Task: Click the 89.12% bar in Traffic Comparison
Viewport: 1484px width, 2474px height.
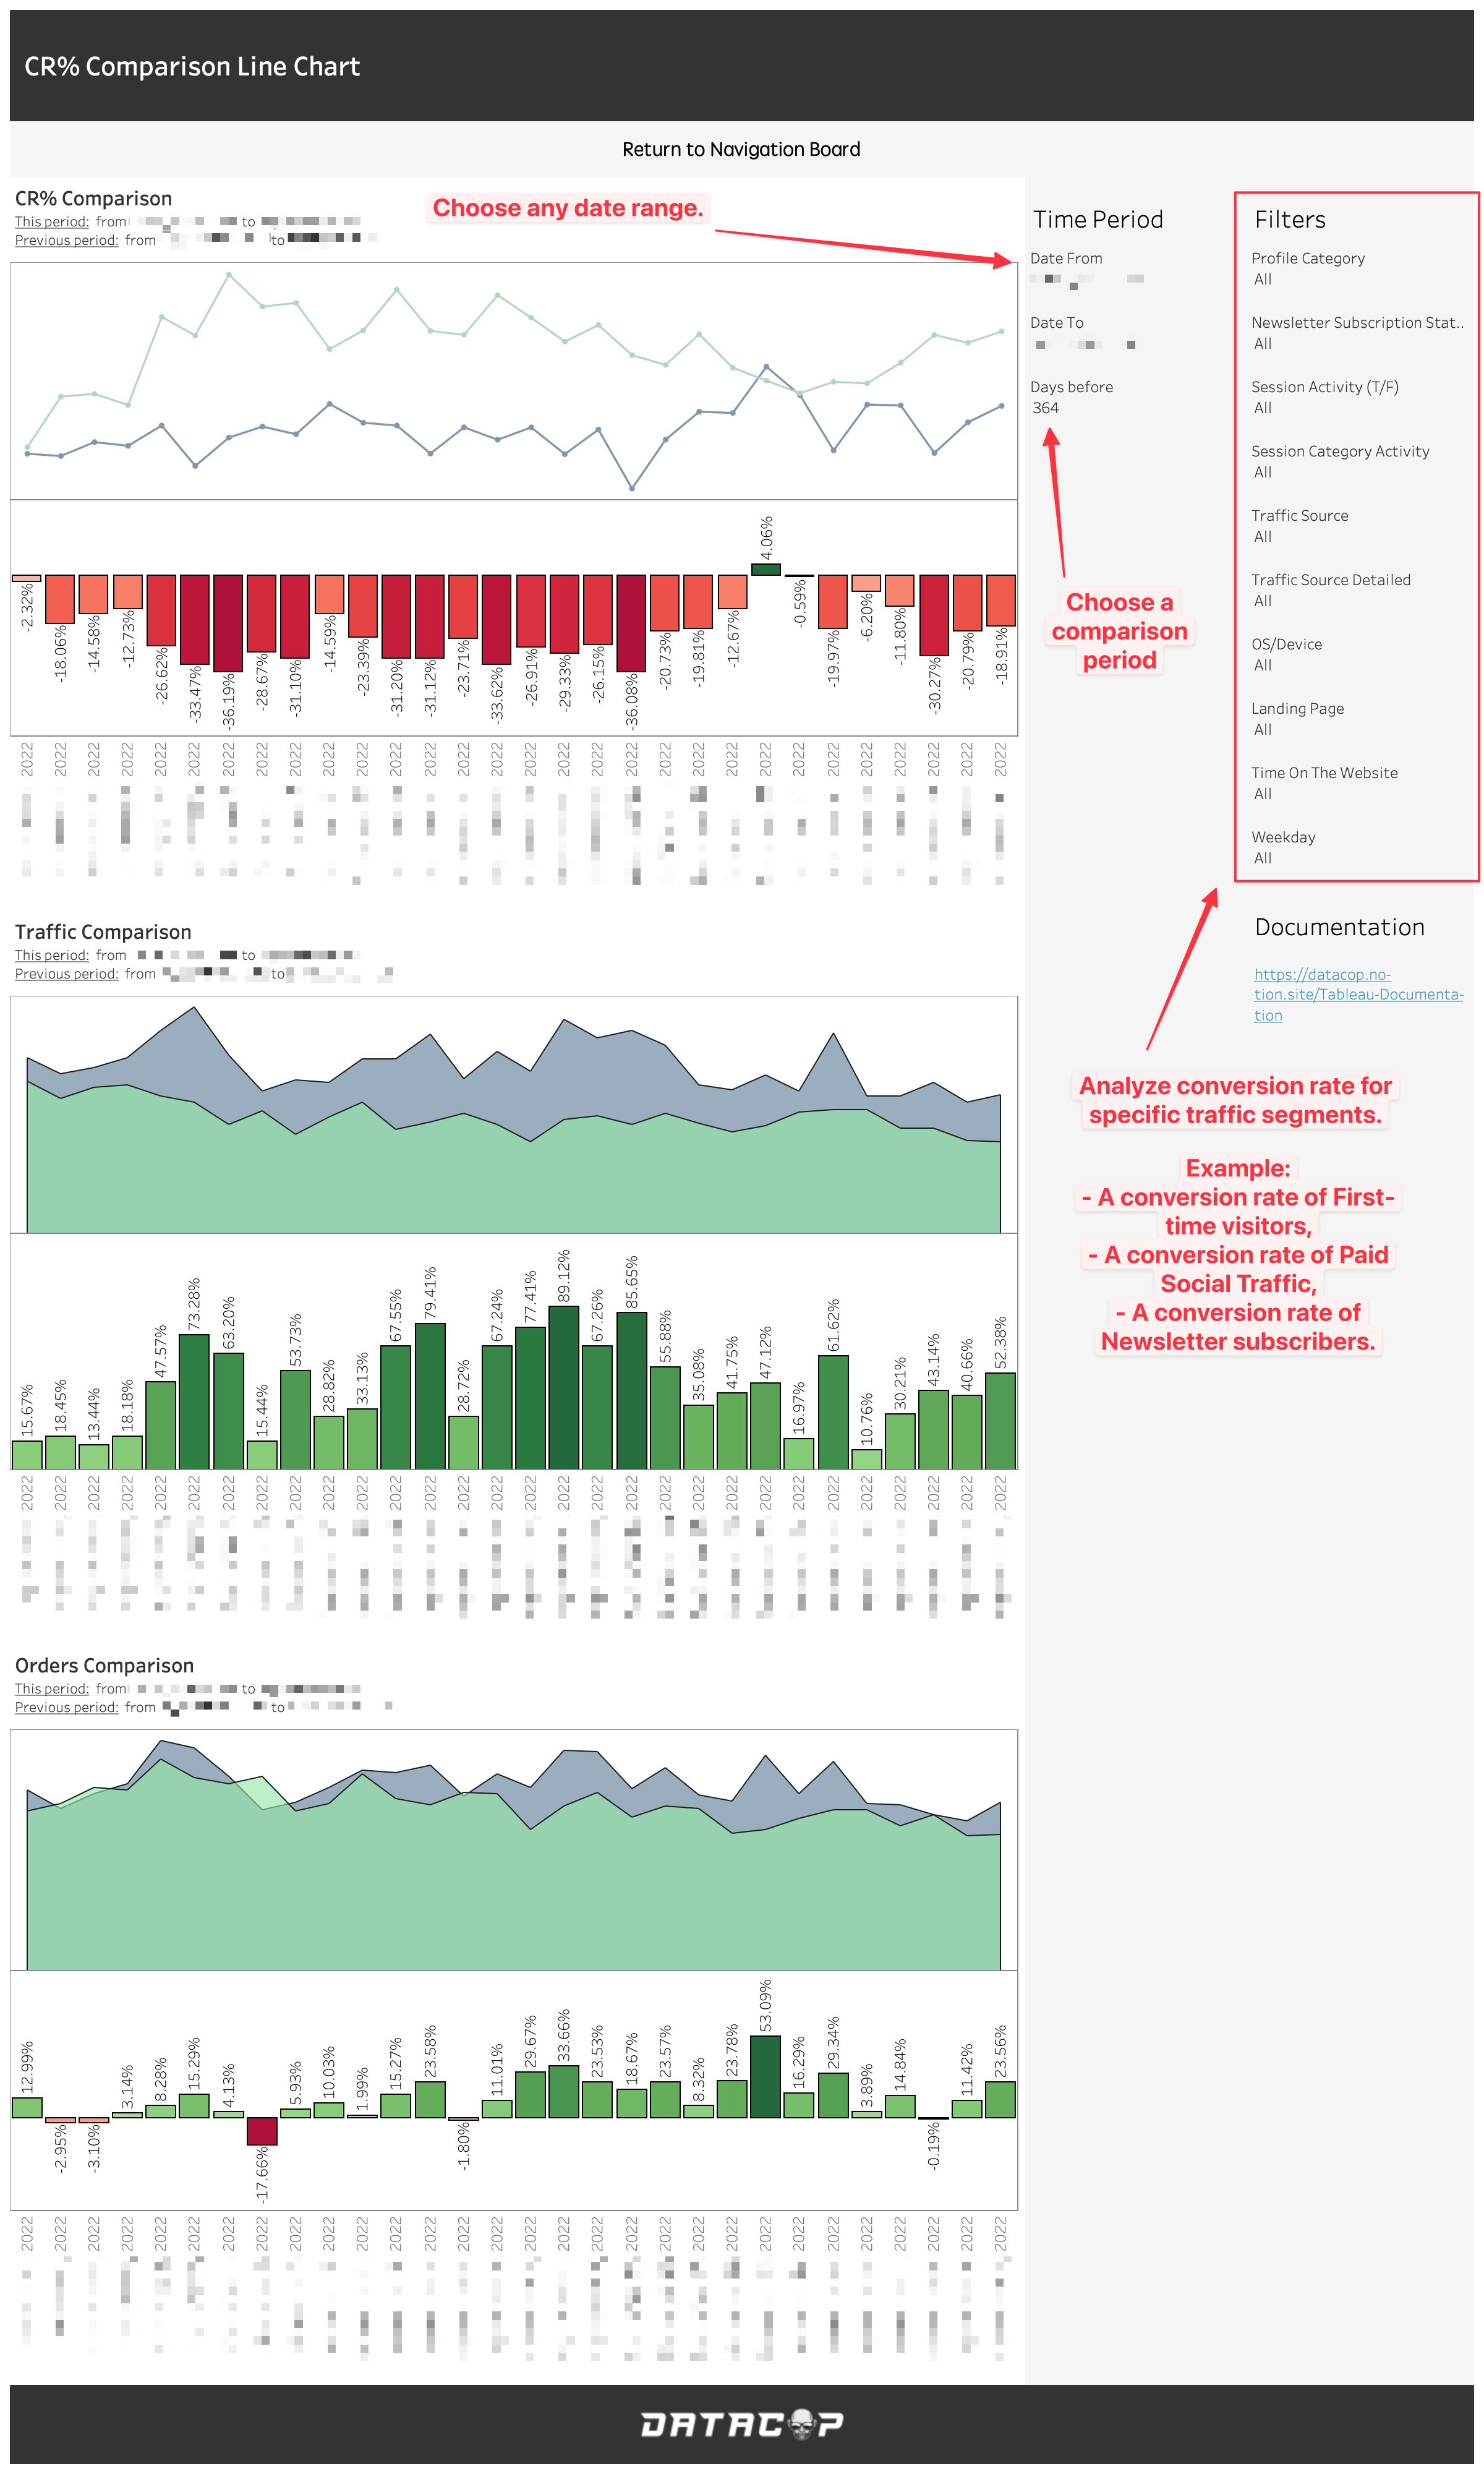Action: 564,1387
